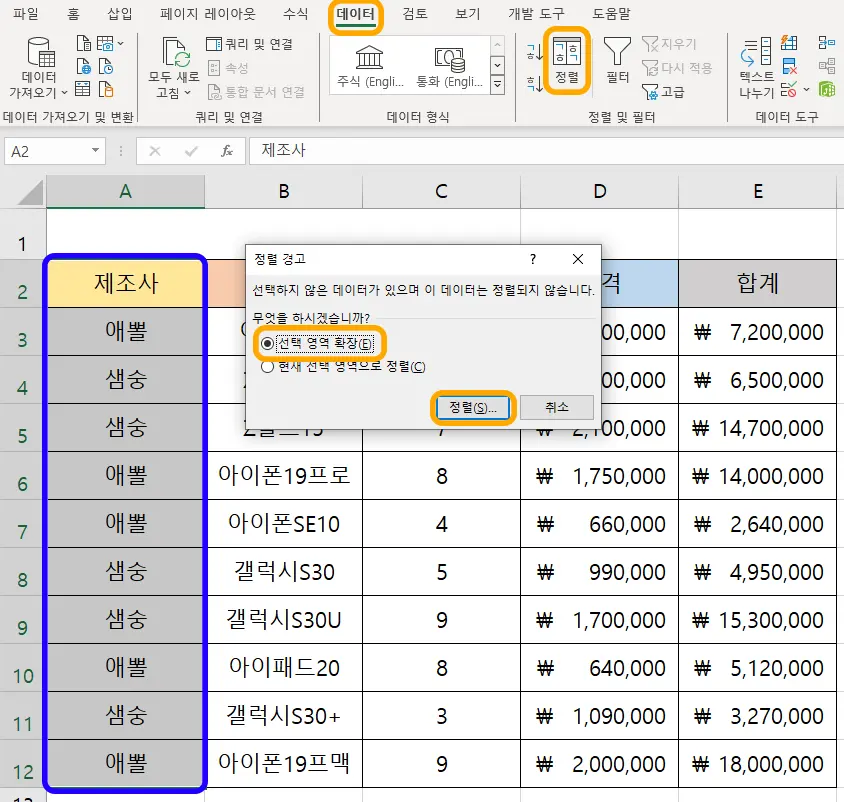Open Existing Connections cylinder-page icon
844x802 pixels.
tap(106, 89)
